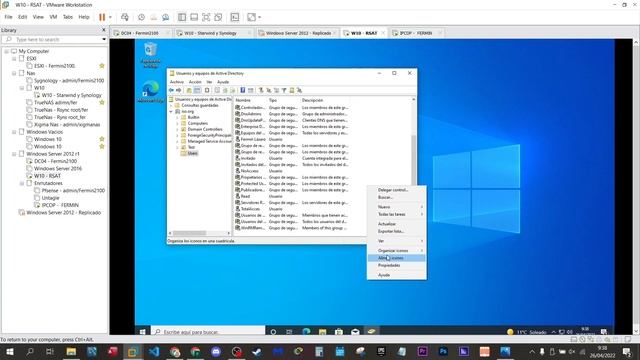Open the Library search filter dropdown

(104, 40)
